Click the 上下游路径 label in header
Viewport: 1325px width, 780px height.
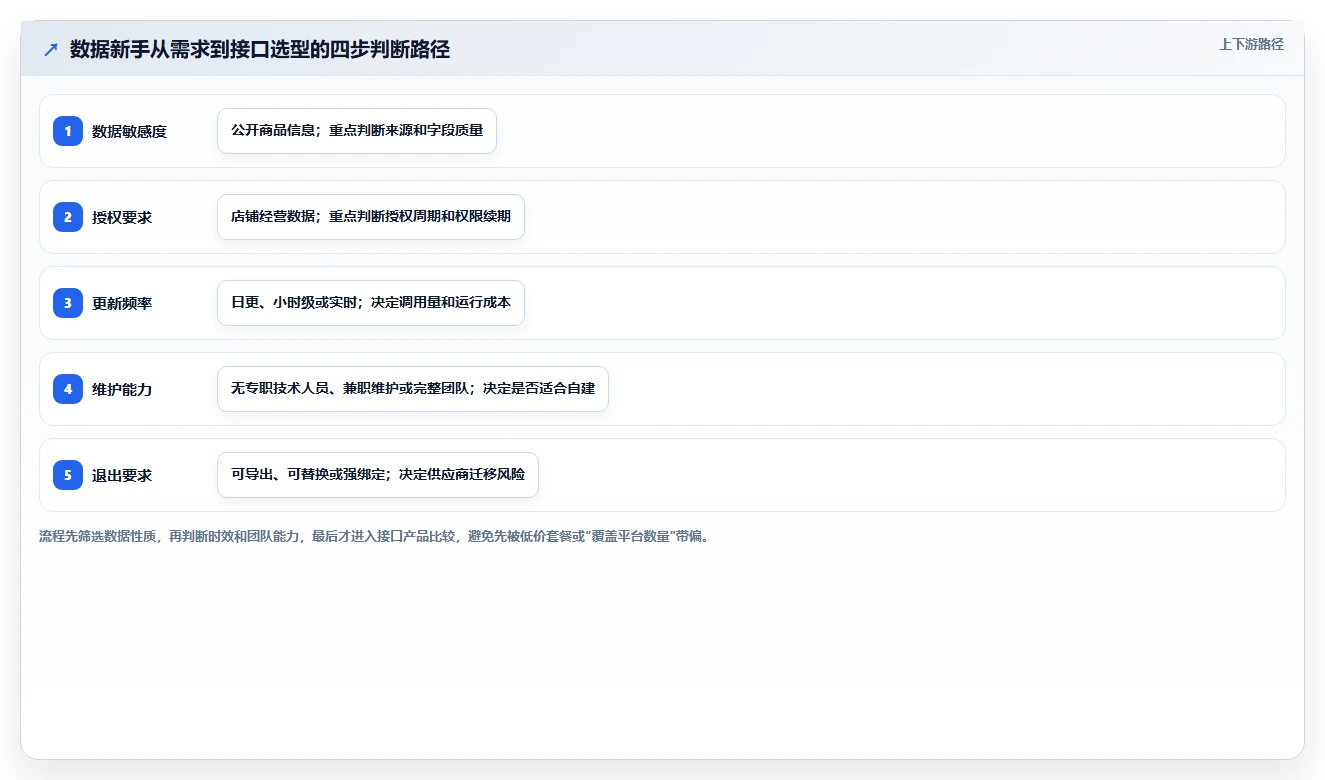pyautogui.click(x=1251, y=44)
